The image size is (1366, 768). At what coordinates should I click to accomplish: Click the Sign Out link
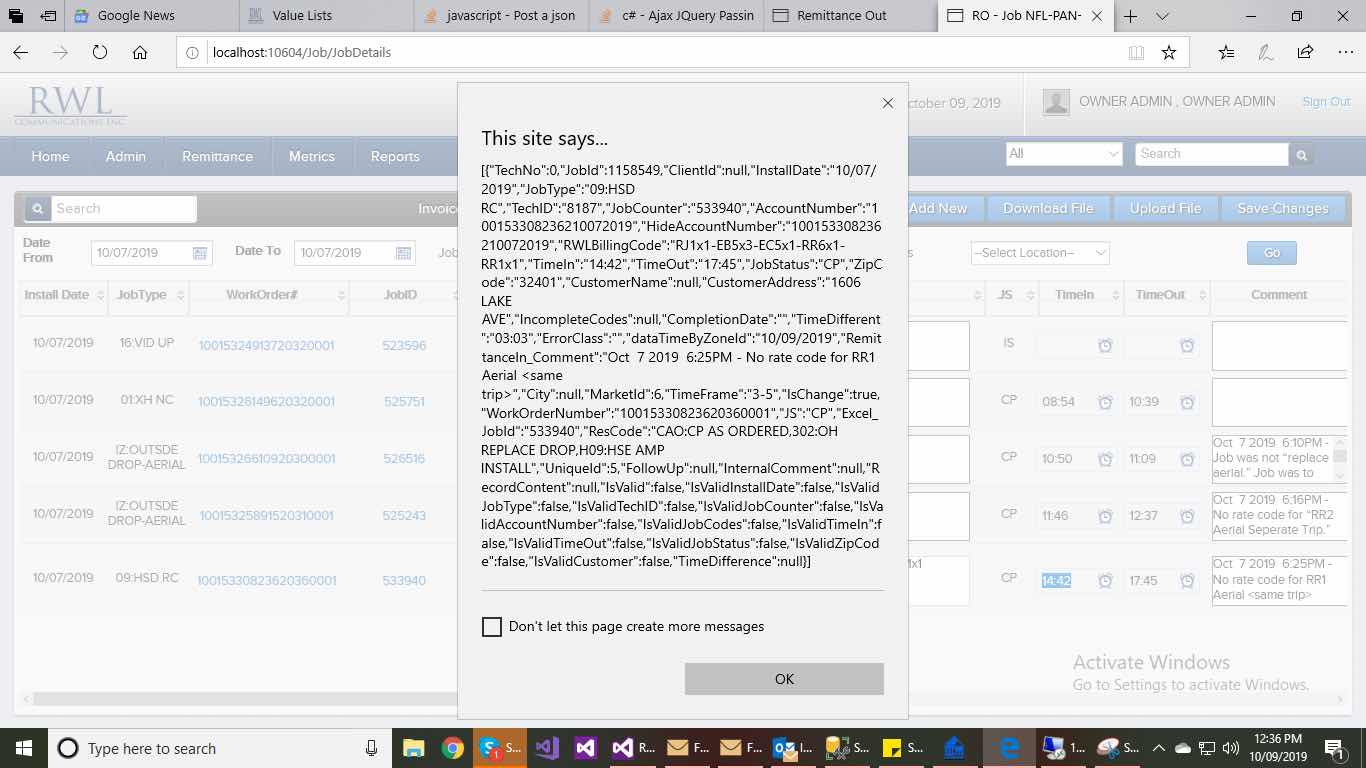click(1326, 102)
